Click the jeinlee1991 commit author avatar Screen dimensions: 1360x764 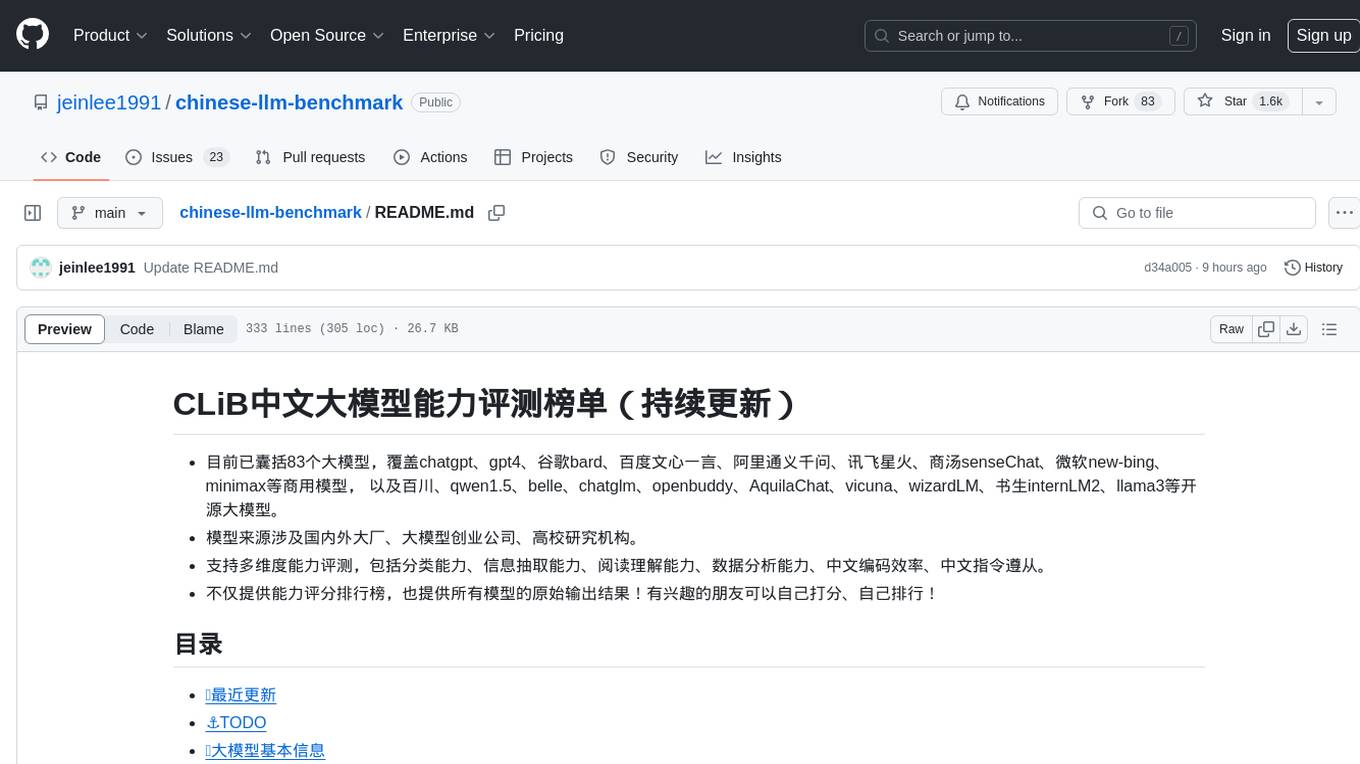41,268
